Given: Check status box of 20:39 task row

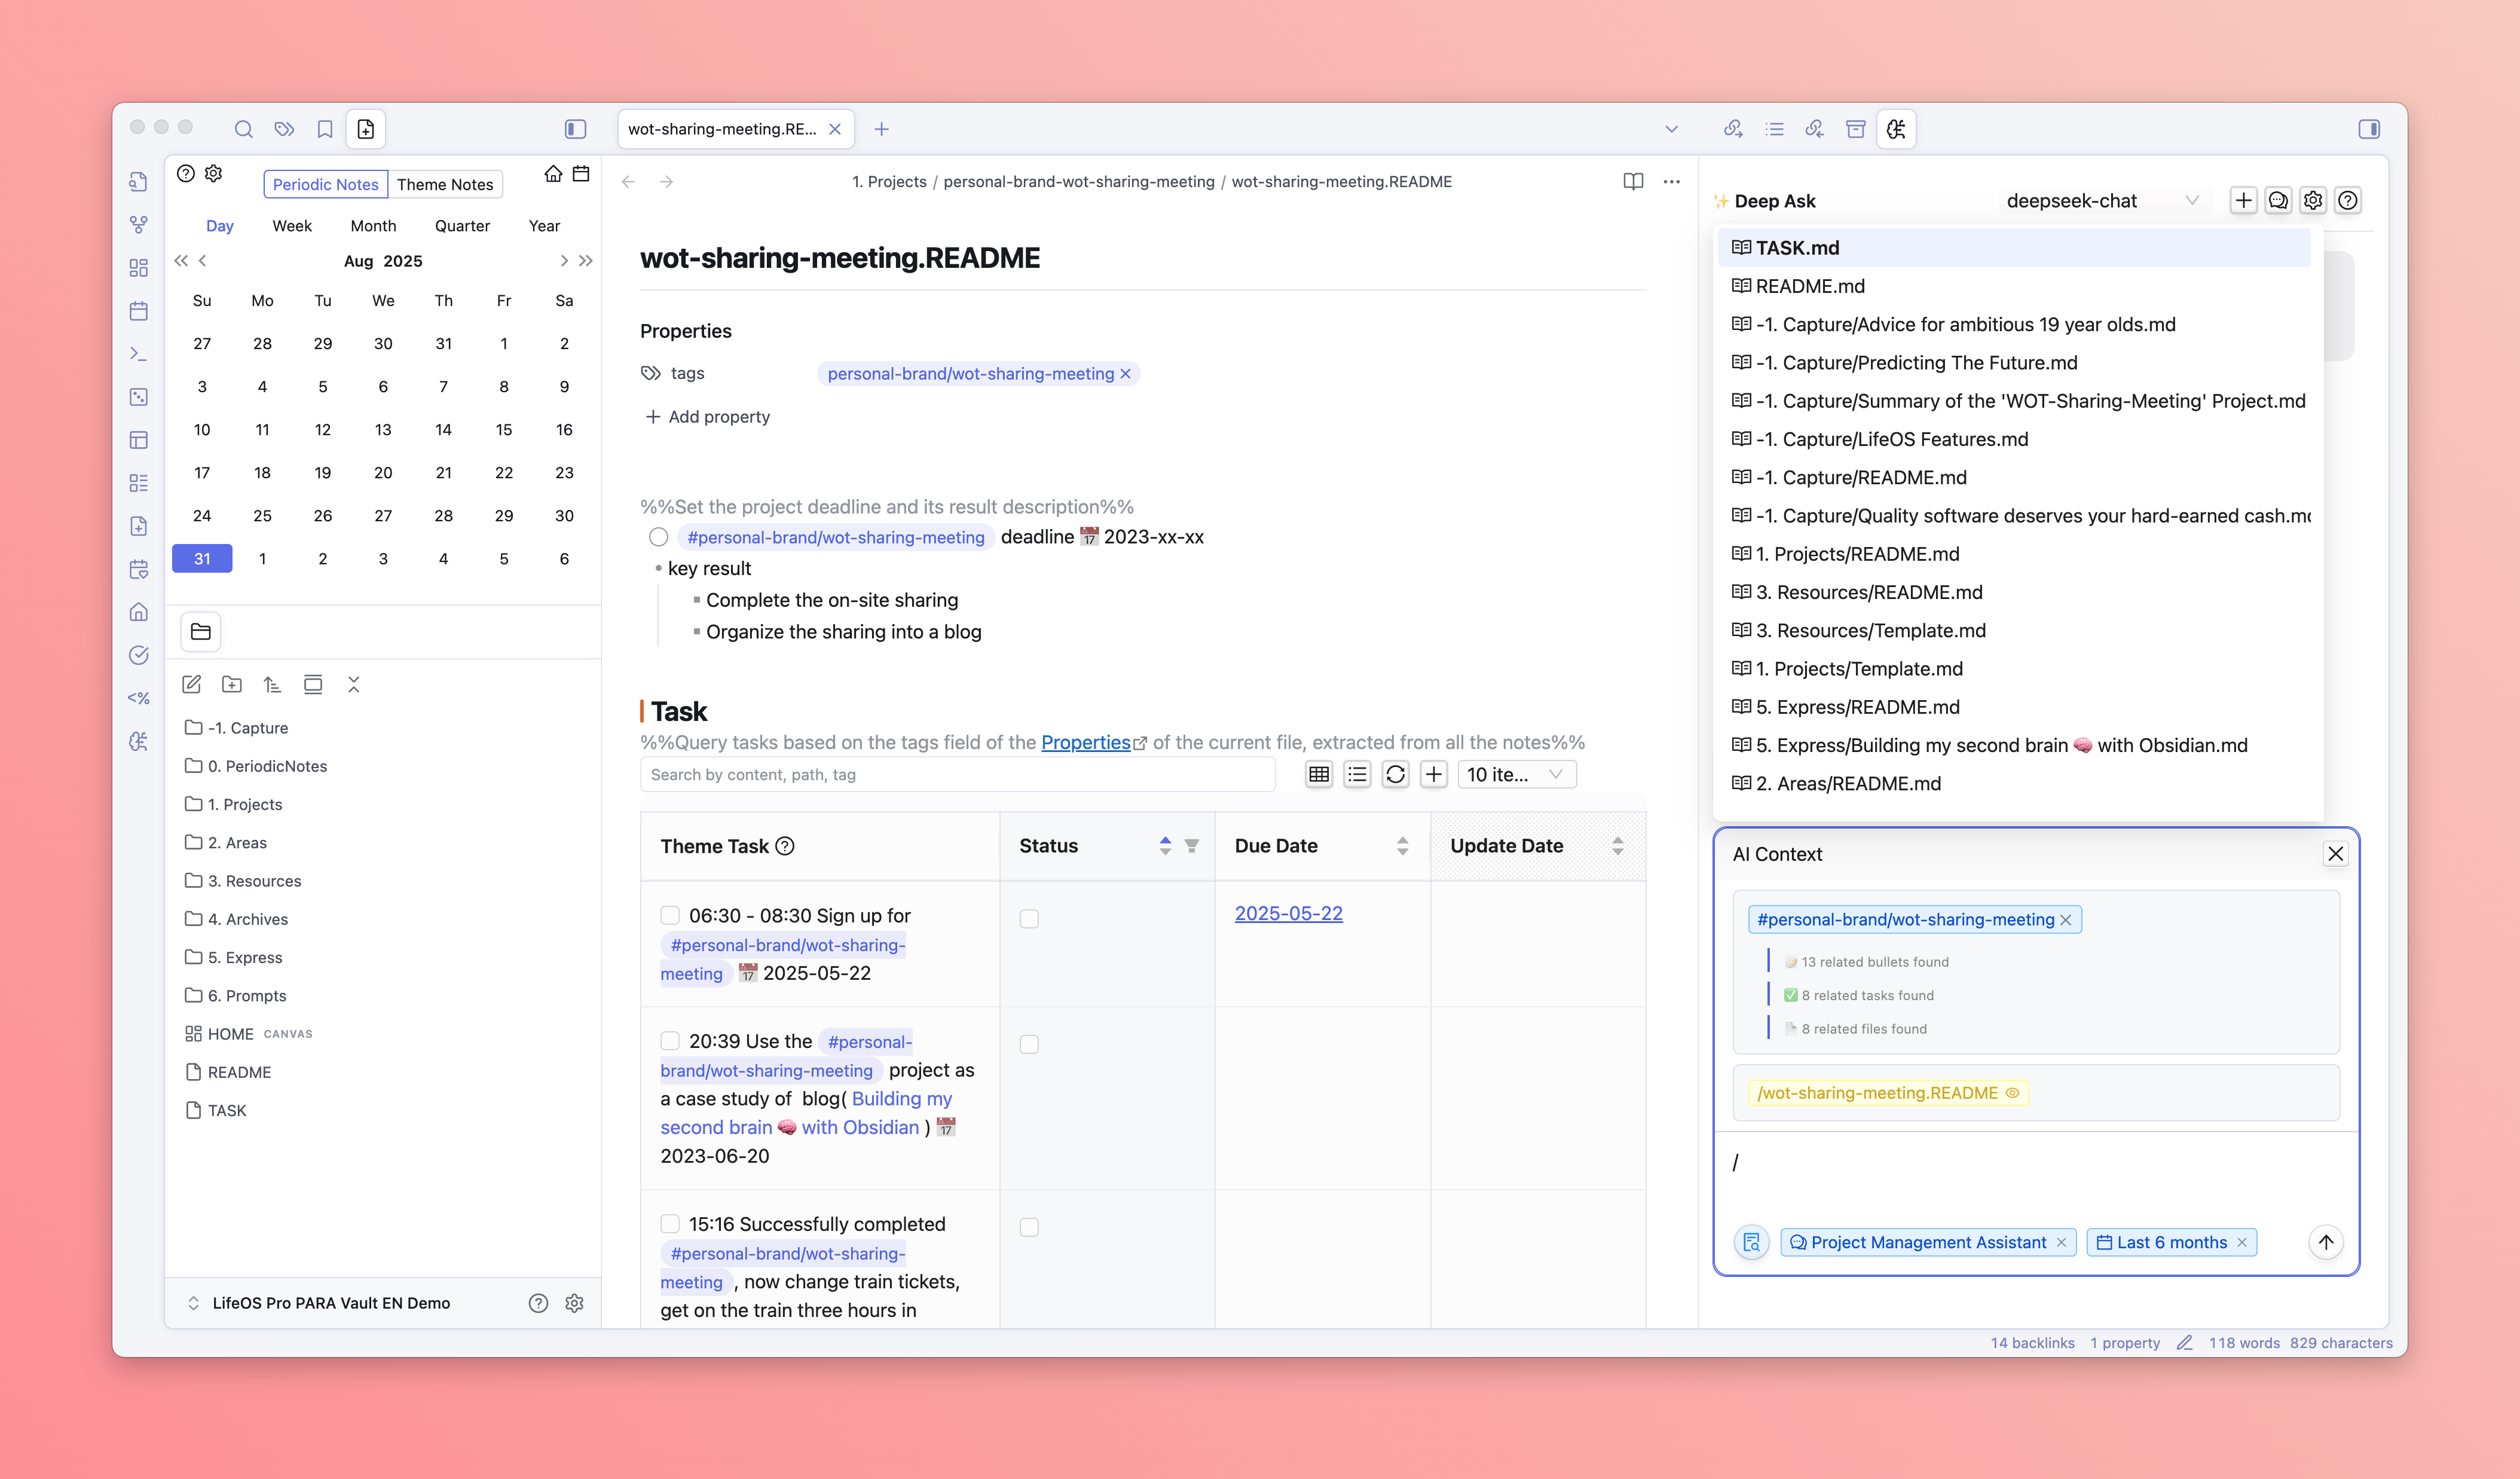Looking at the screenshot, I should tap(1029, 1044).
